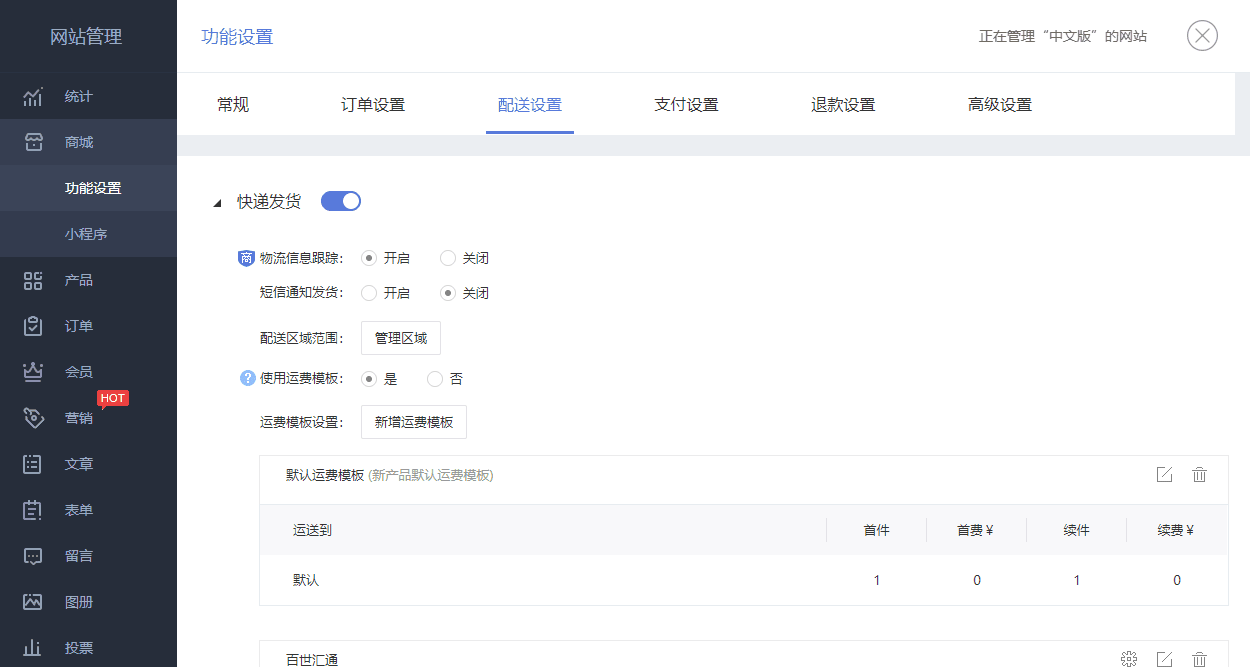Image resolution: width=1250 pixels, height=667 pixels.
Task: Select 开启 for 短信通知发货
Action: point(369,293)
